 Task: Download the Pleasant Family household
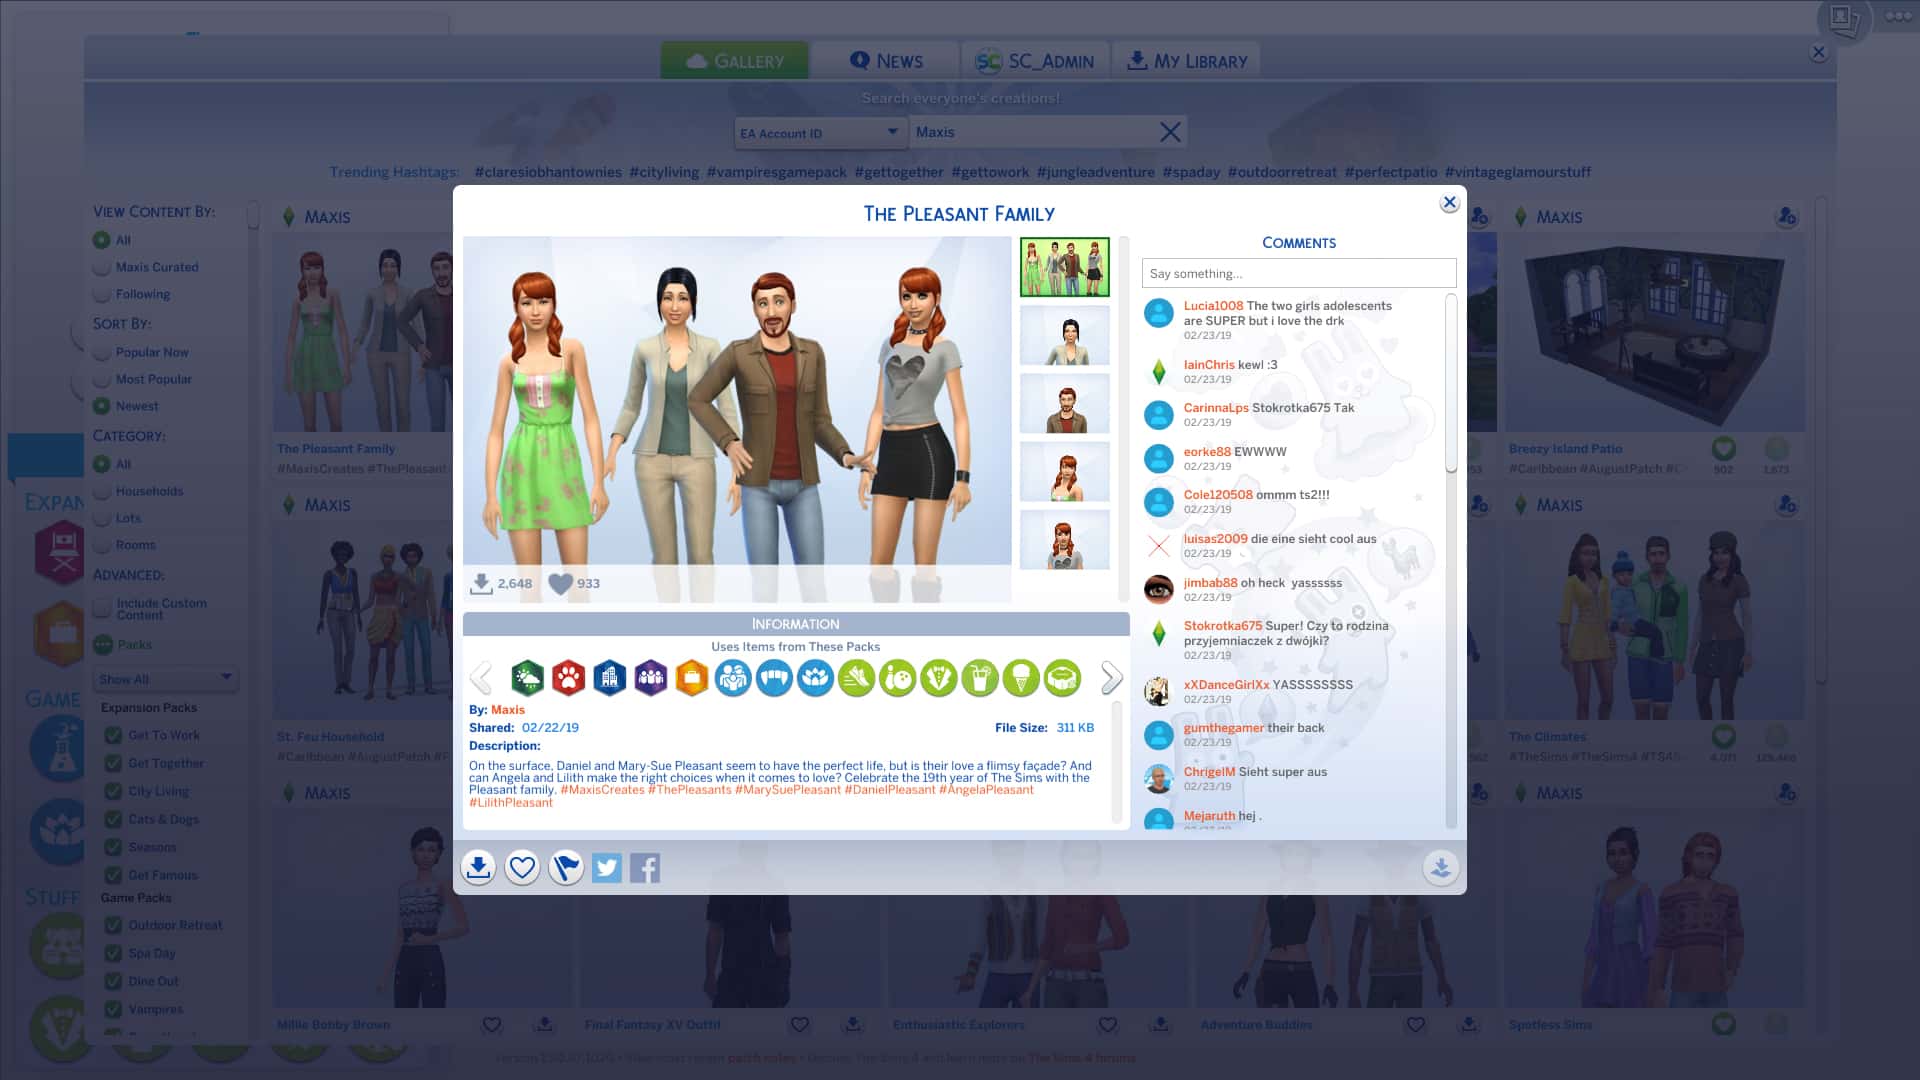[478, 867]
